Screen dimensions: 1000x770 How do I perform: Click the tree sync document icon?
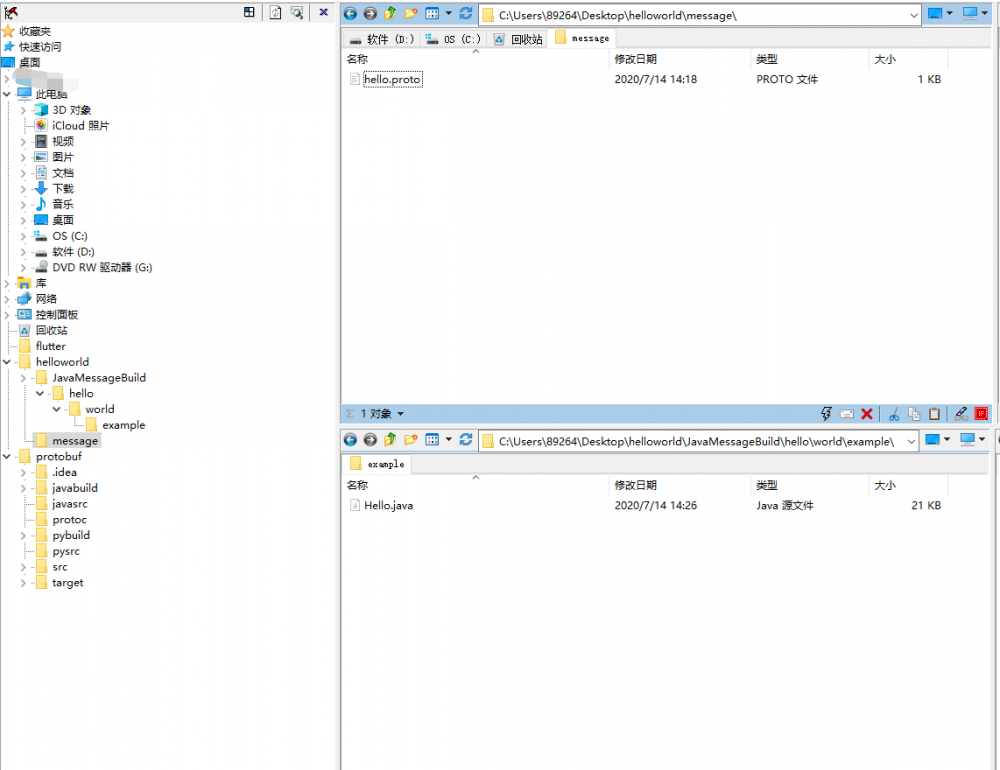(276, 12)
